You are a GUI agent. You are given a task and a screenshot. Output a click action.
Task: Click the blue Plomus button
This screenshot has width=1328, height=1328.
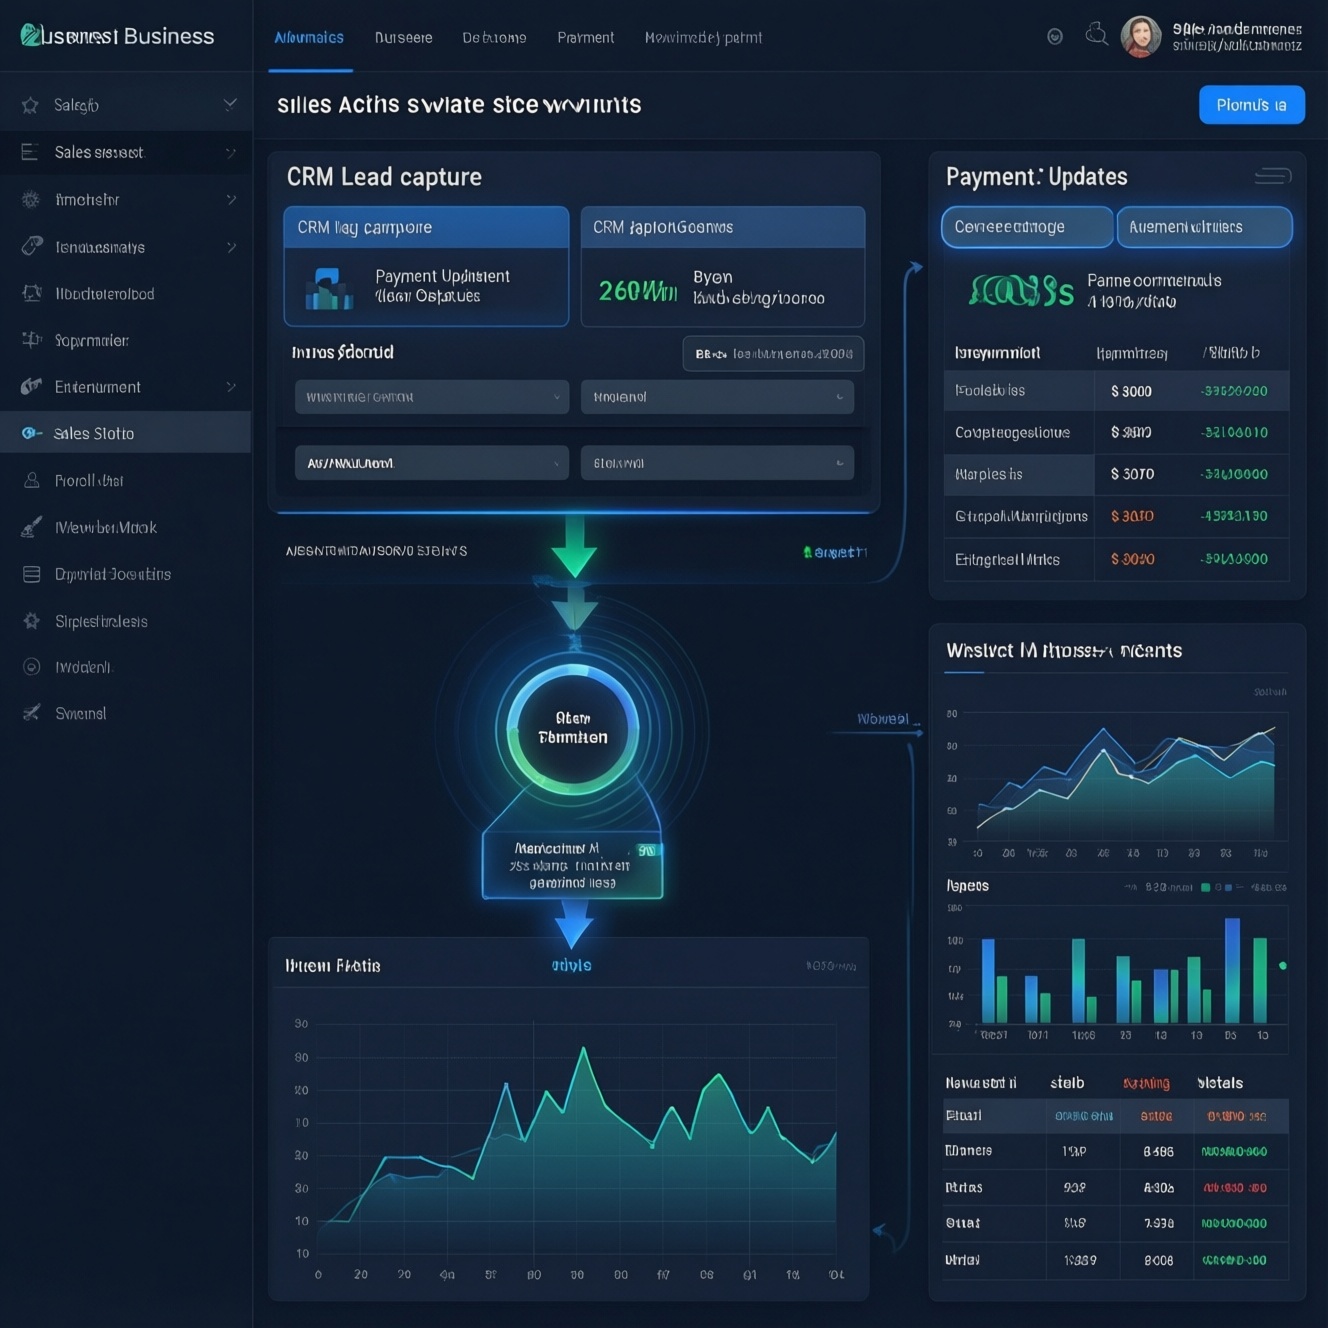coord(1251,105)
